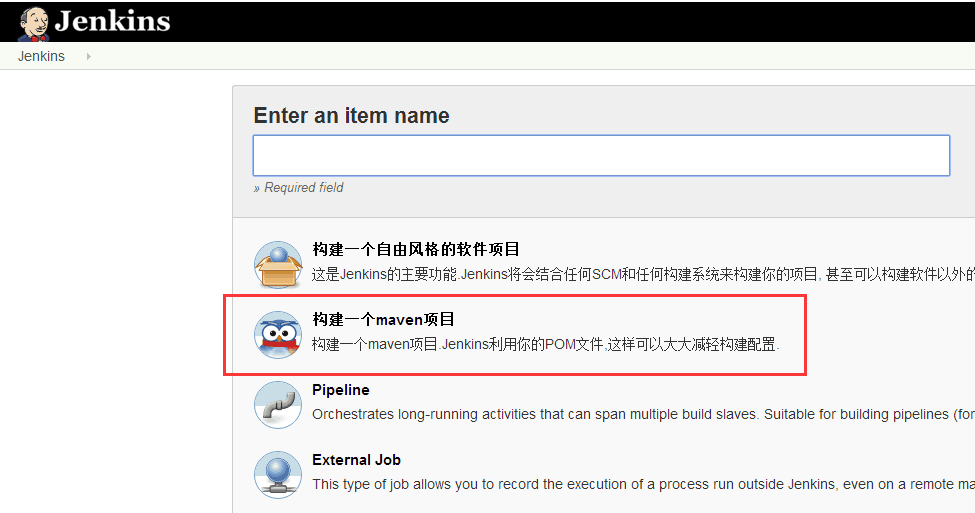Select the maven project owl icon
Screen dimensions: 975x513
[278, 335]
